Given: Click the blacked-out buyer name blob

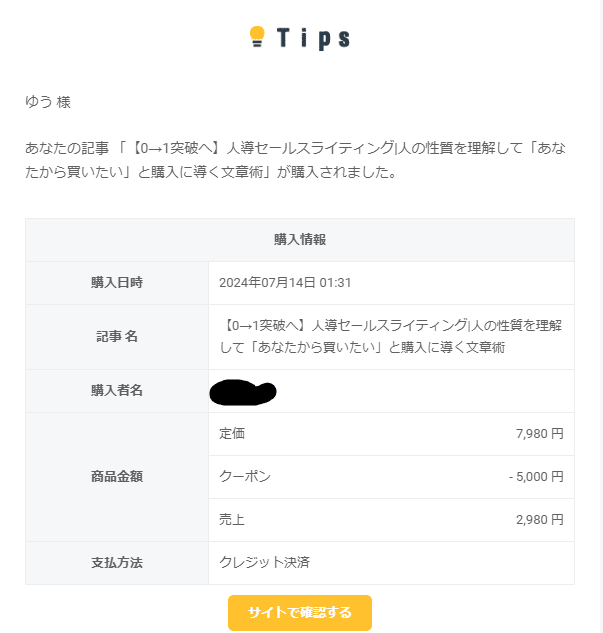Looking at the screenshot, I should tap(243, 392).
